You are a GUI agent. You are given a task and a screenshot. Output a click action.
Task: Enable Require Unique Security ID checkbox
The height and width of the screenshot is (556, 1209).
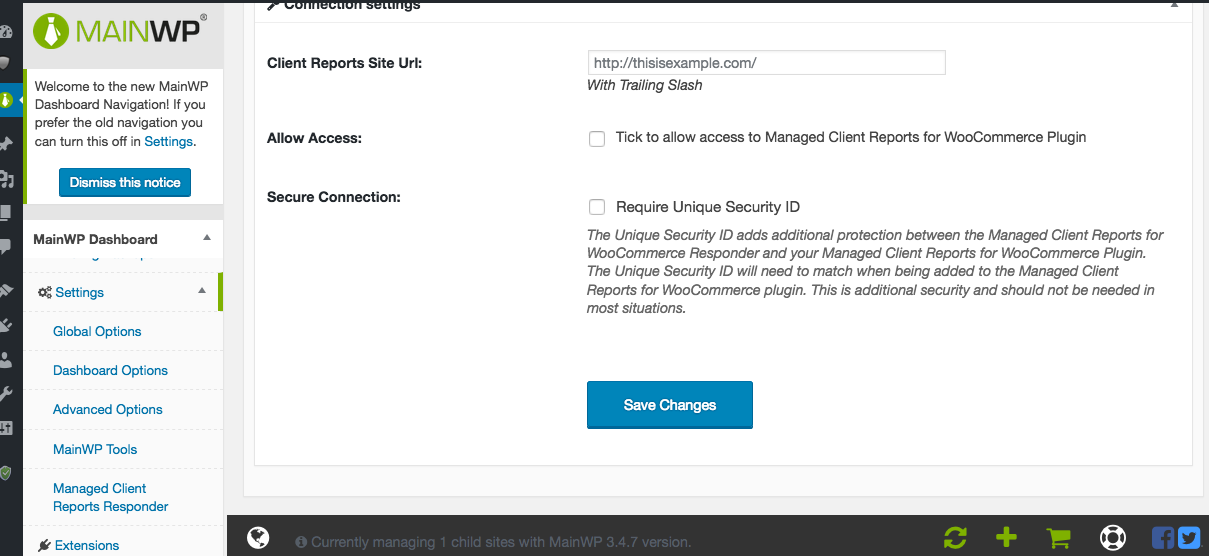pyautogui.click(x=597, y=207)
